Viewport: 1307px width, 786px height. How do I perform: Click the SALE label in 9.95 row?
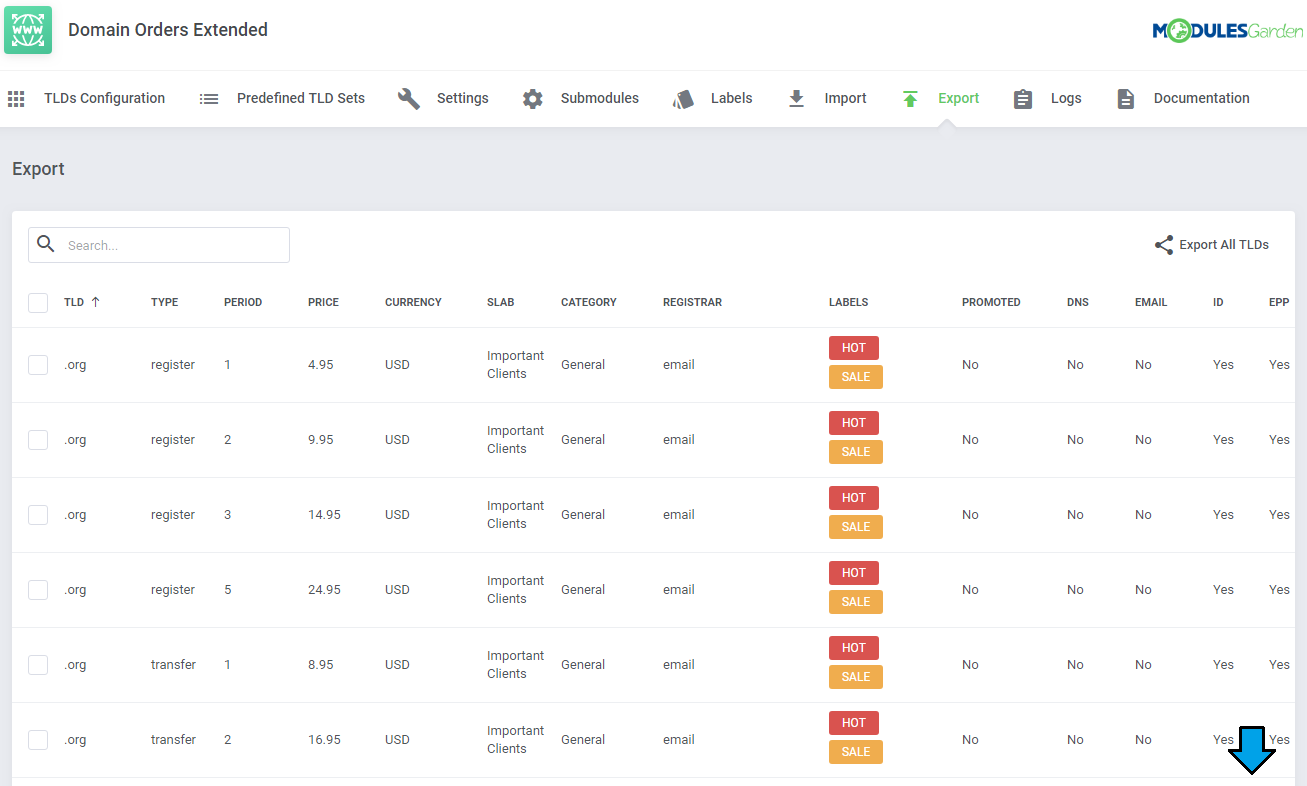(x=856, y=452)
